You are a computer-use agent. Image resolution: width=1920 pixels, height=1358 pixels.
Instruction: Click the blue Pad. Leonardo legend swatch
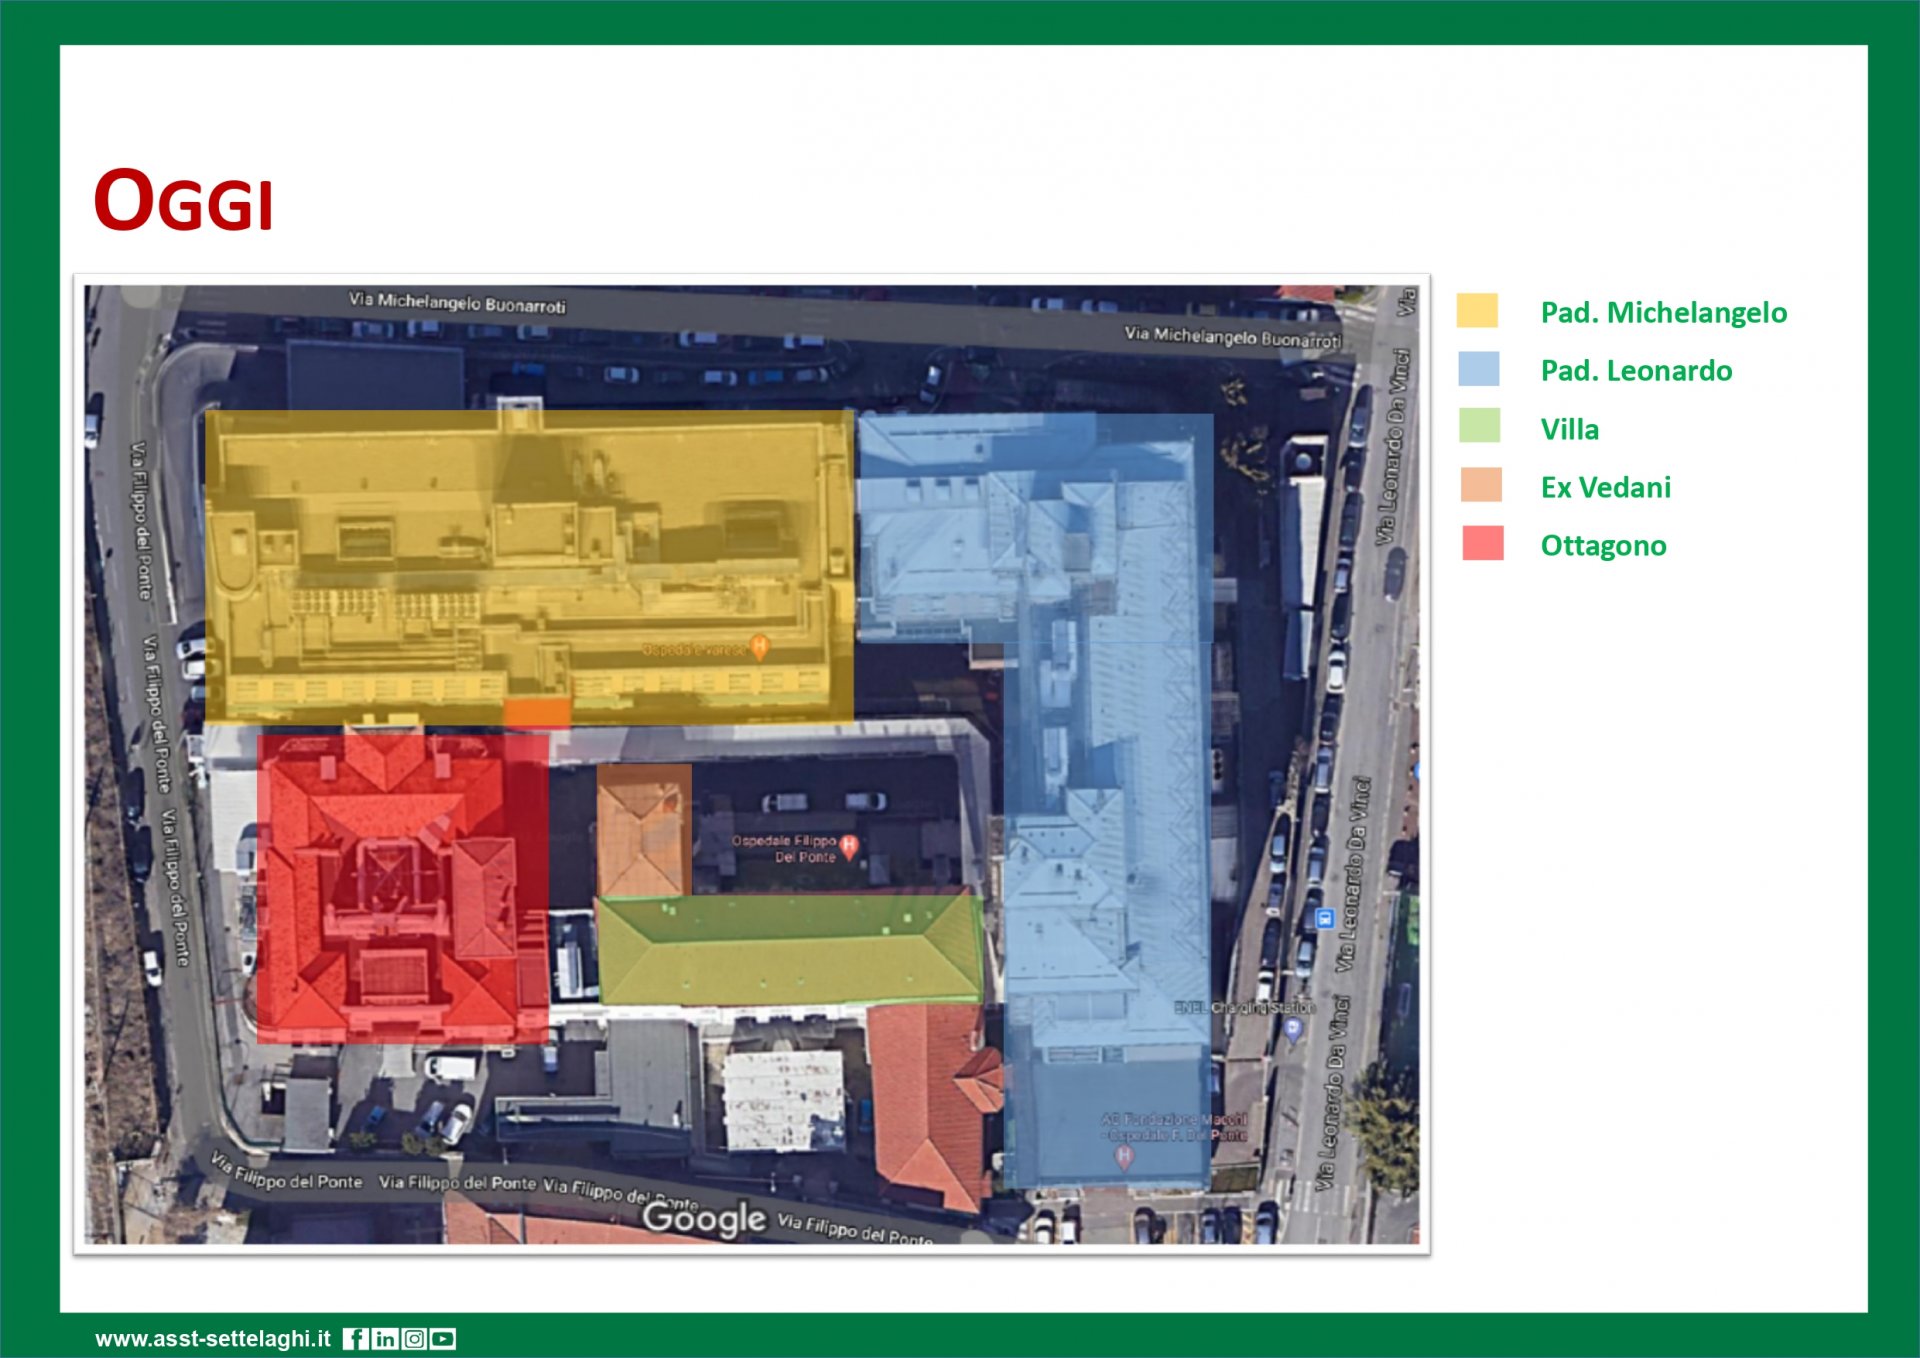1478,369
